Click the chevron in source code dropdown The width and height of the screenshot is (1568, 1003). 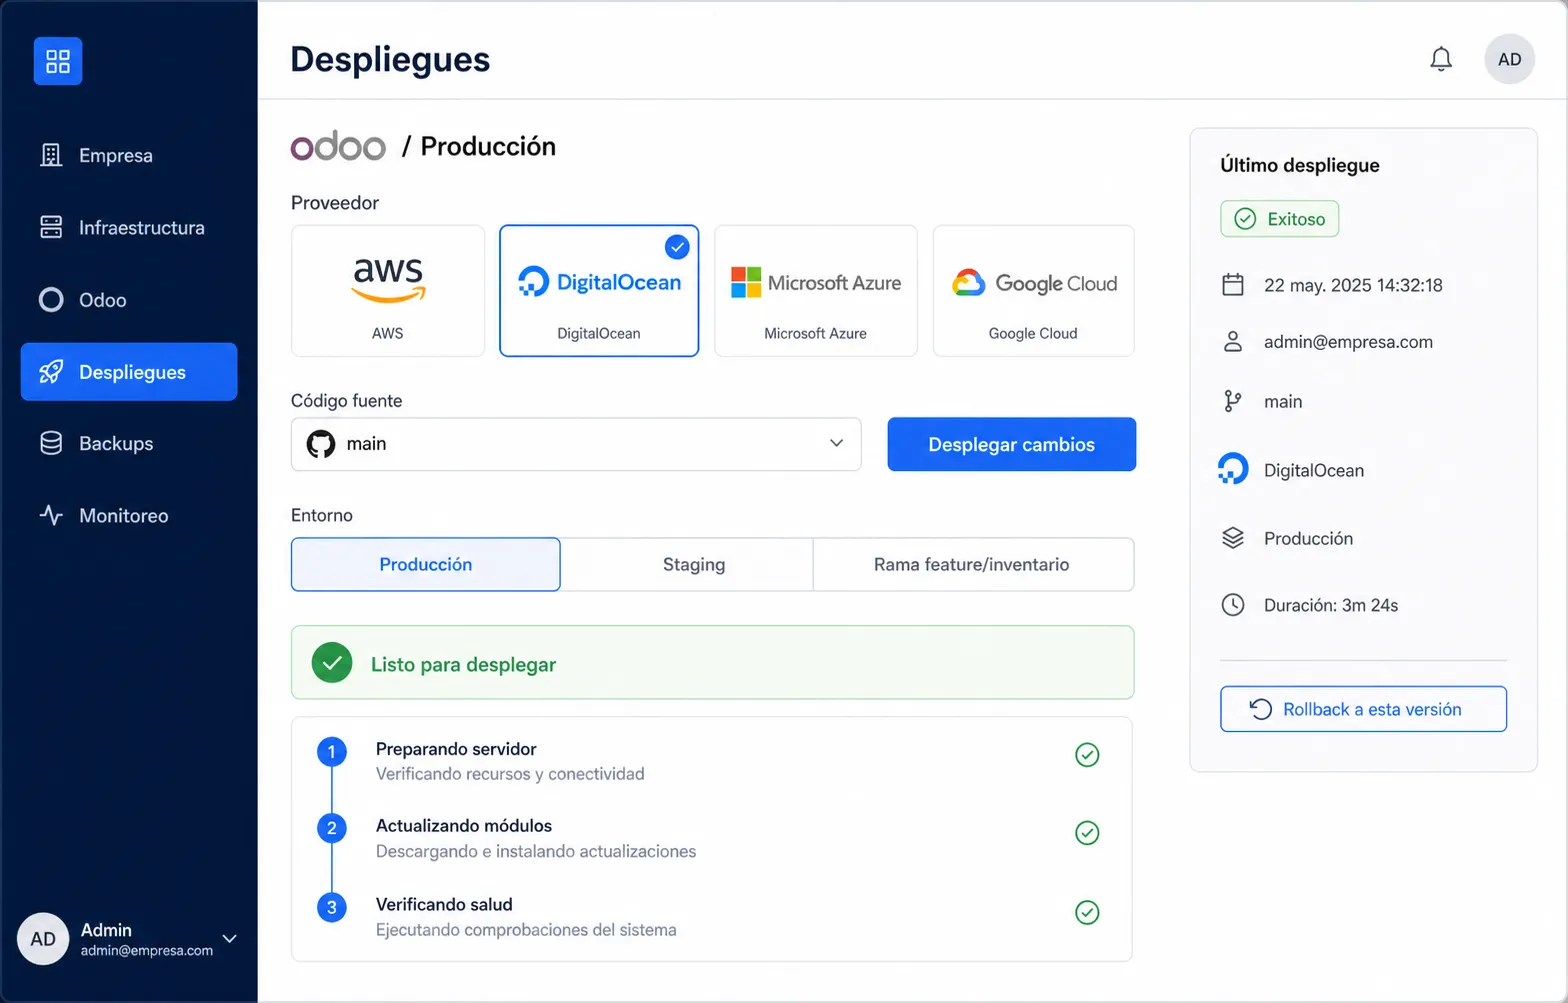[836, 443]
